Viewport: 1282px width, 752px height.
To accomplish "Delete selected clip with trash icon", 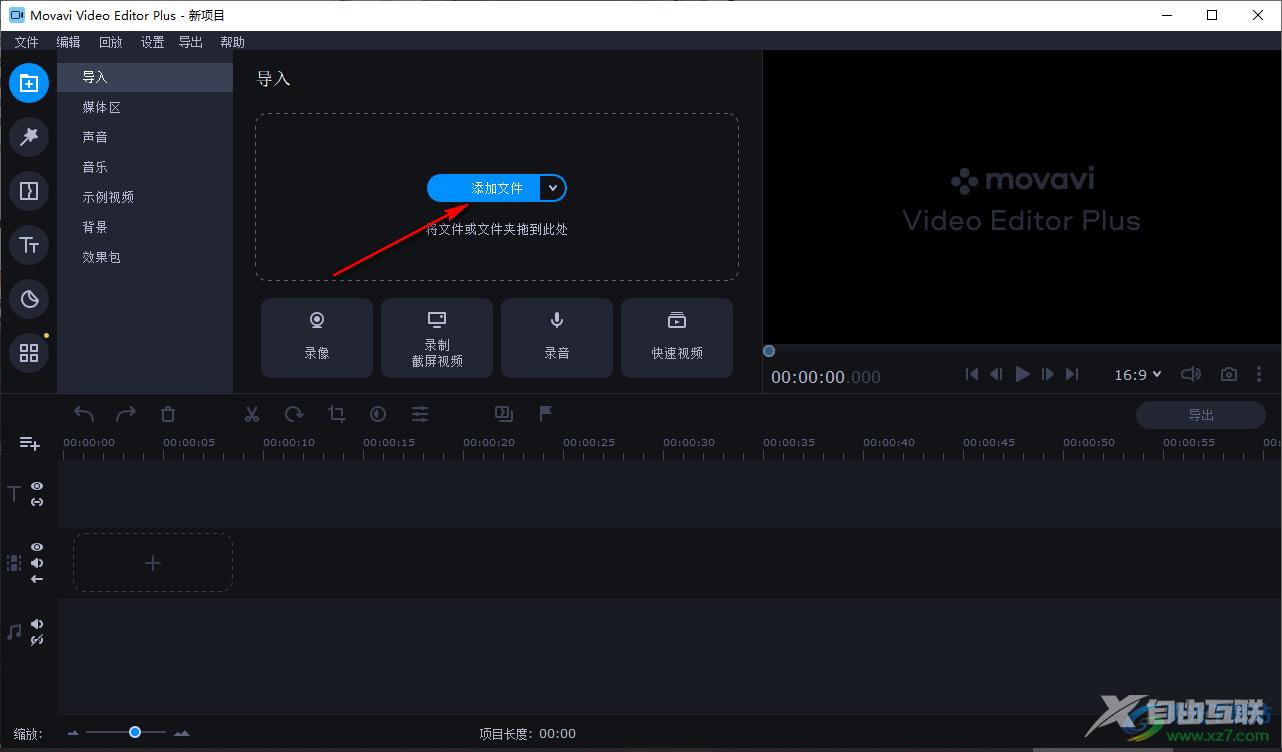I will [168, 414].
